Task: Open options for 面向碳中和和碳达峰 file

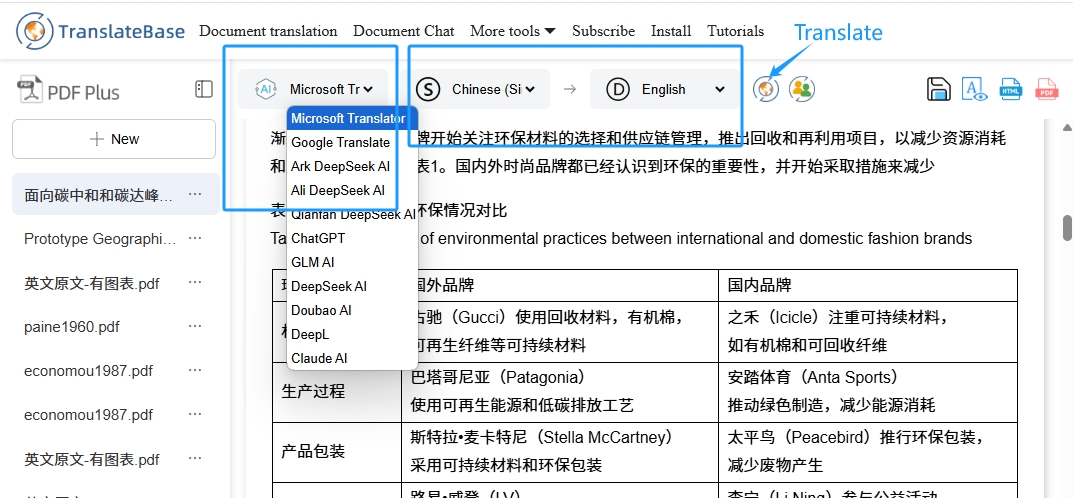Action: pos(195,194)
